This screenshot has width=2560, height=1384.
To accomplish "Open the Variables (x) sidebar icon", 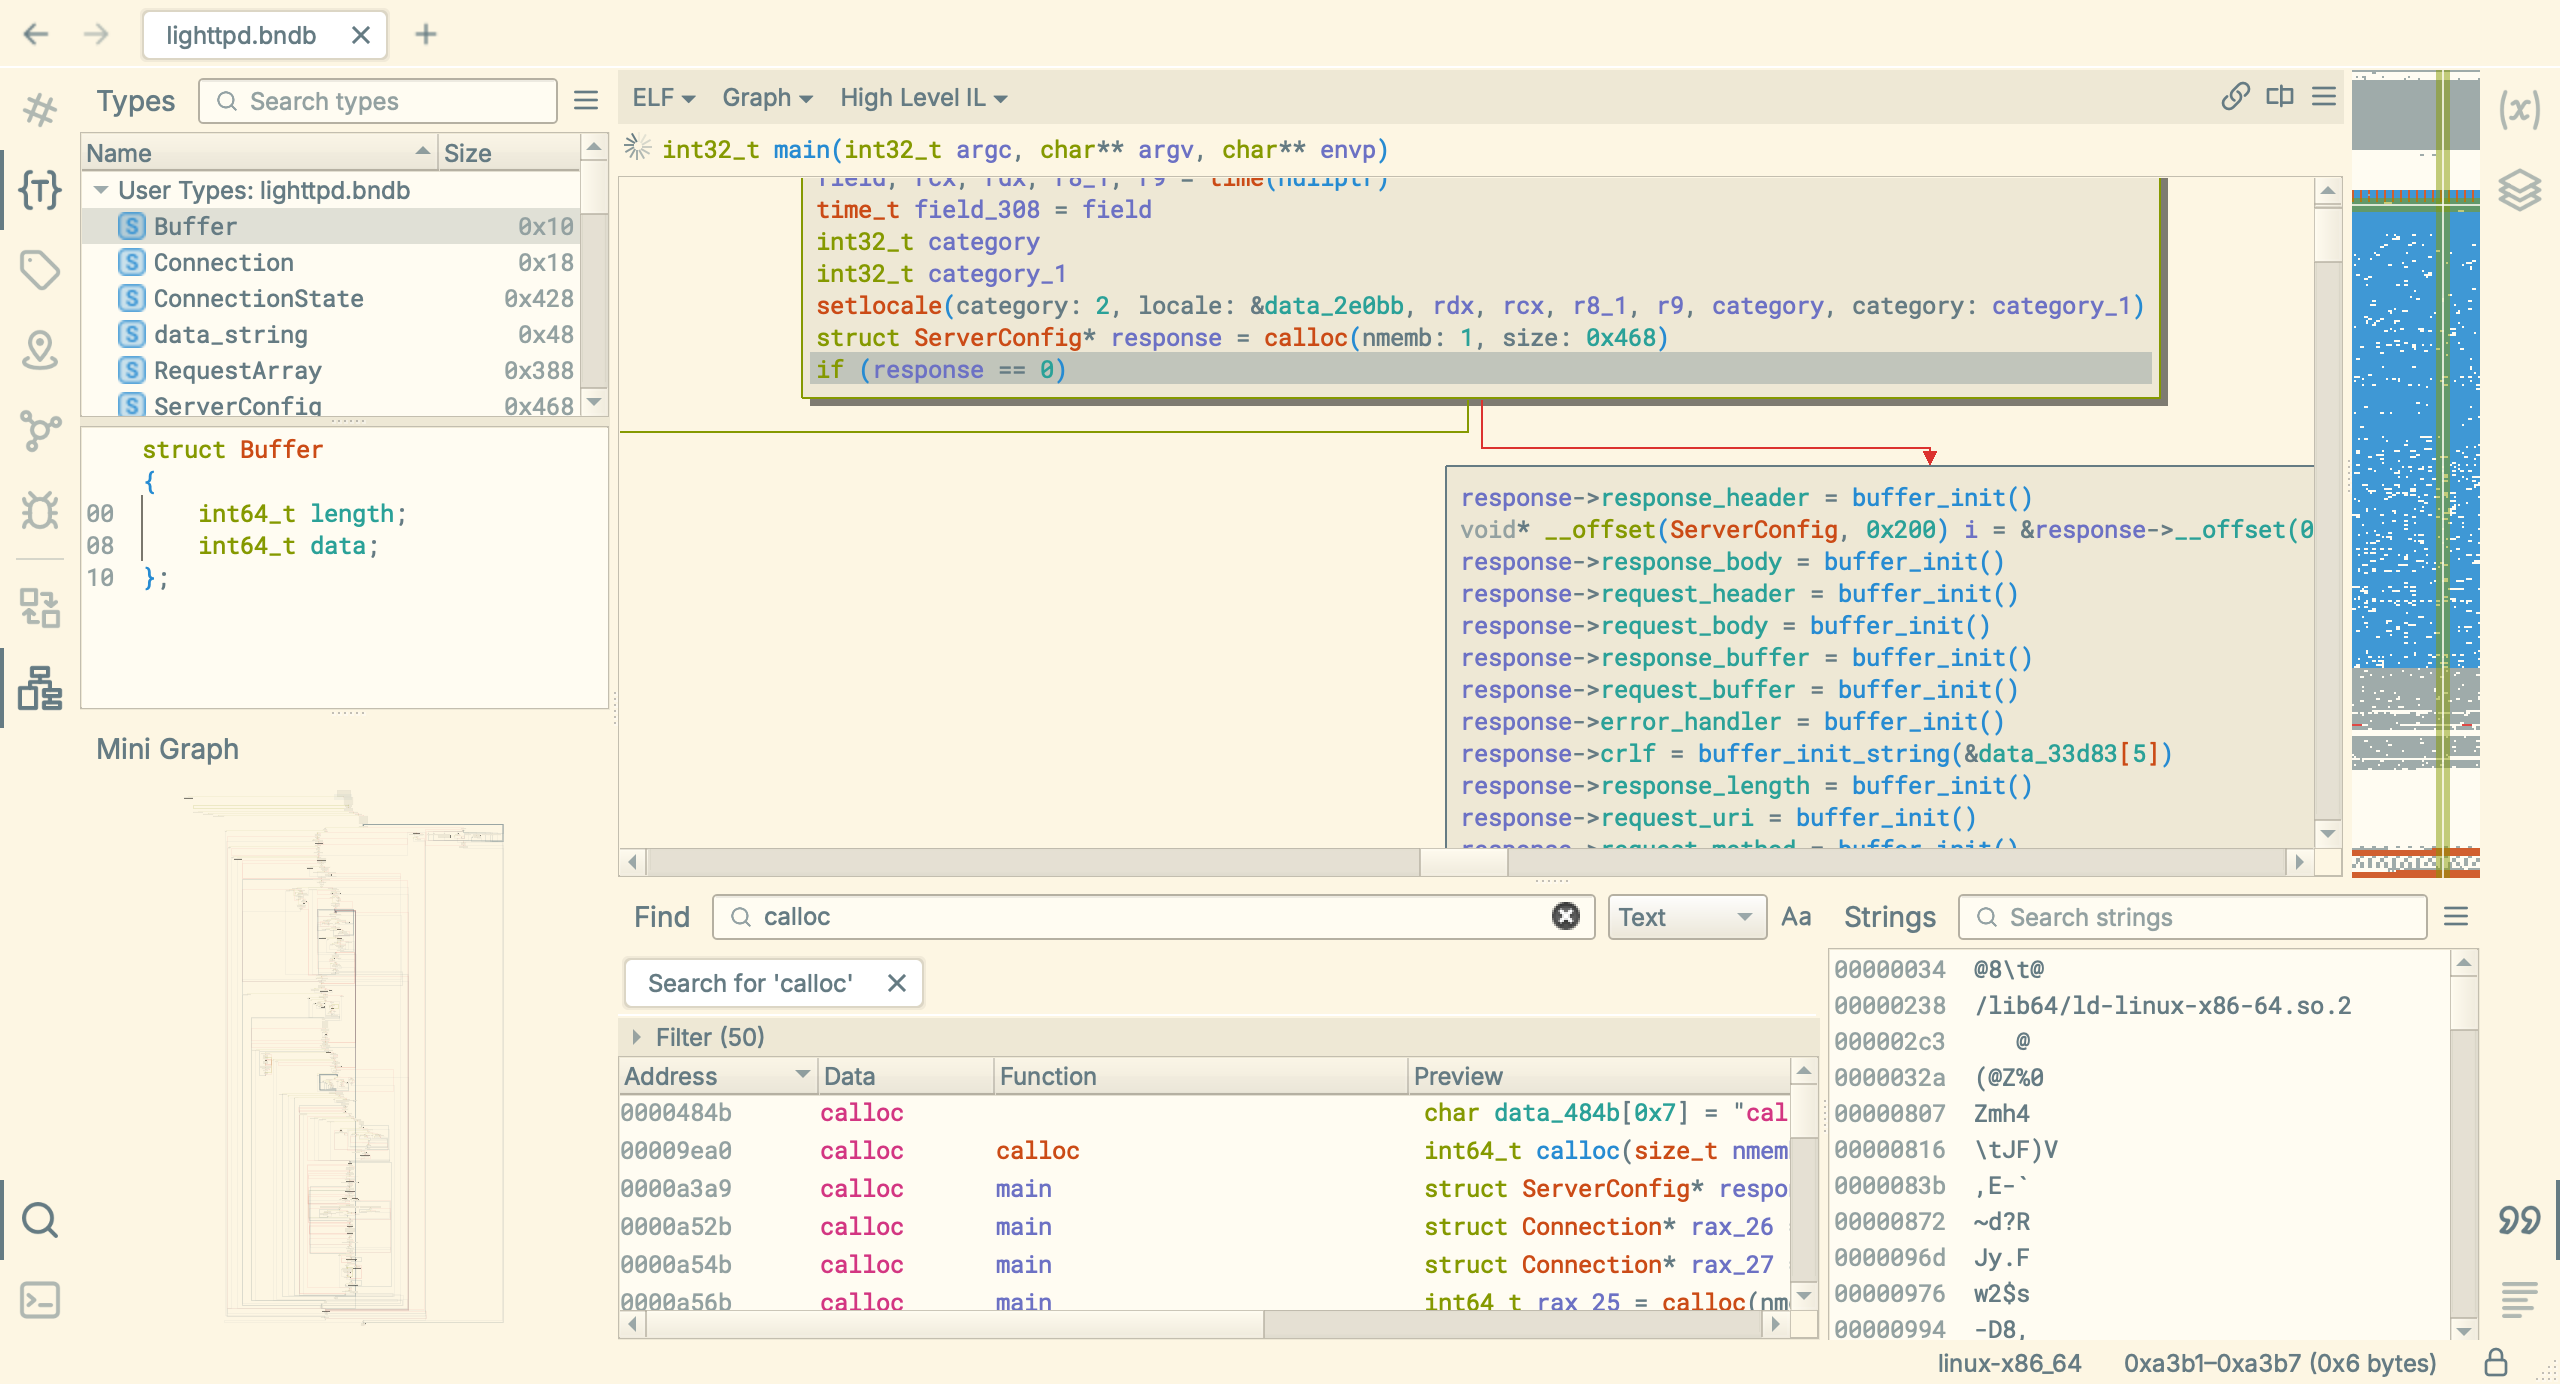I will point(2519,109).
